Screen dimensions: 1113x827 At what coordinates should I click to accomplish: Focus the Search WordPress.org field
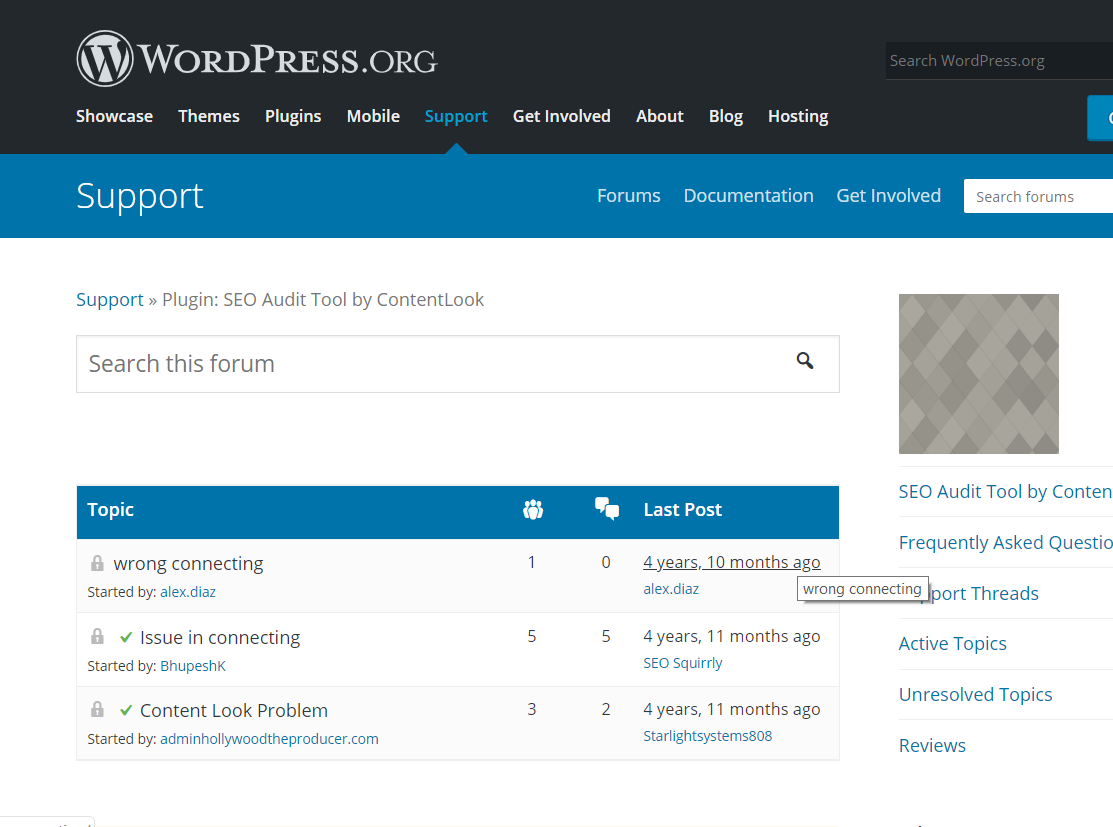click(999, 61)
